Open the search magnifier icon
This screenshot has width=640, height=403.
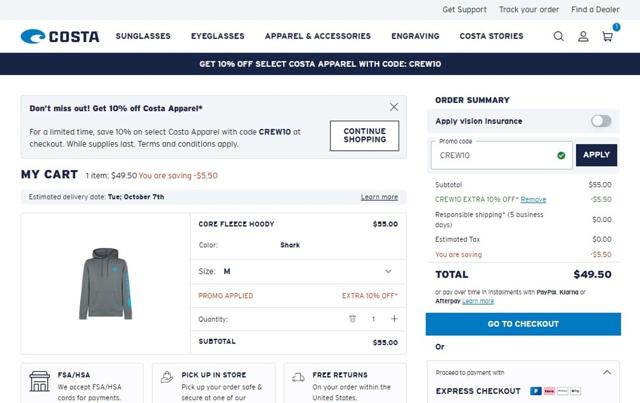click(559, 37)
